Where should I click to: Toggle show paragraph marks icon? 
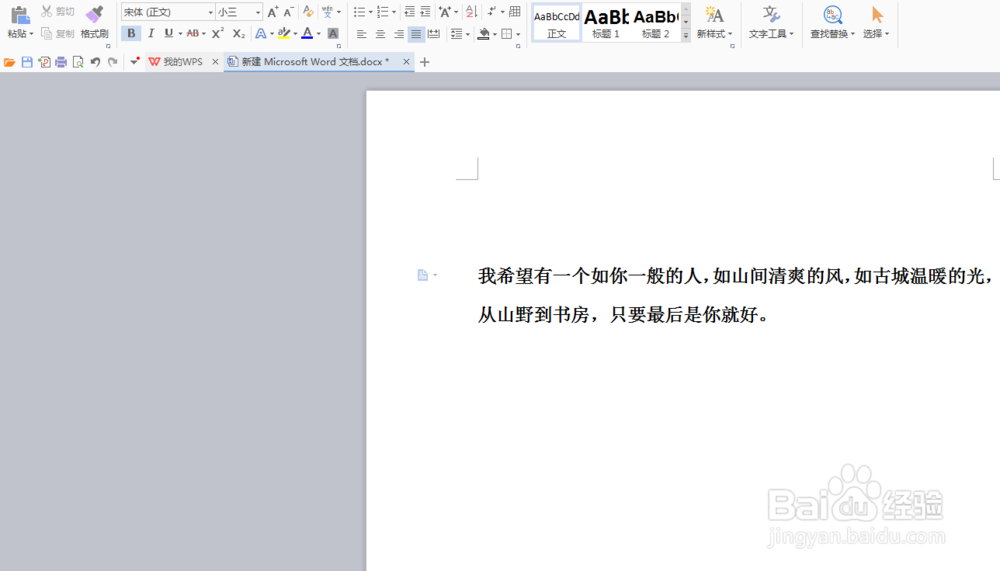pyautogui.click(x=492, y=11)
